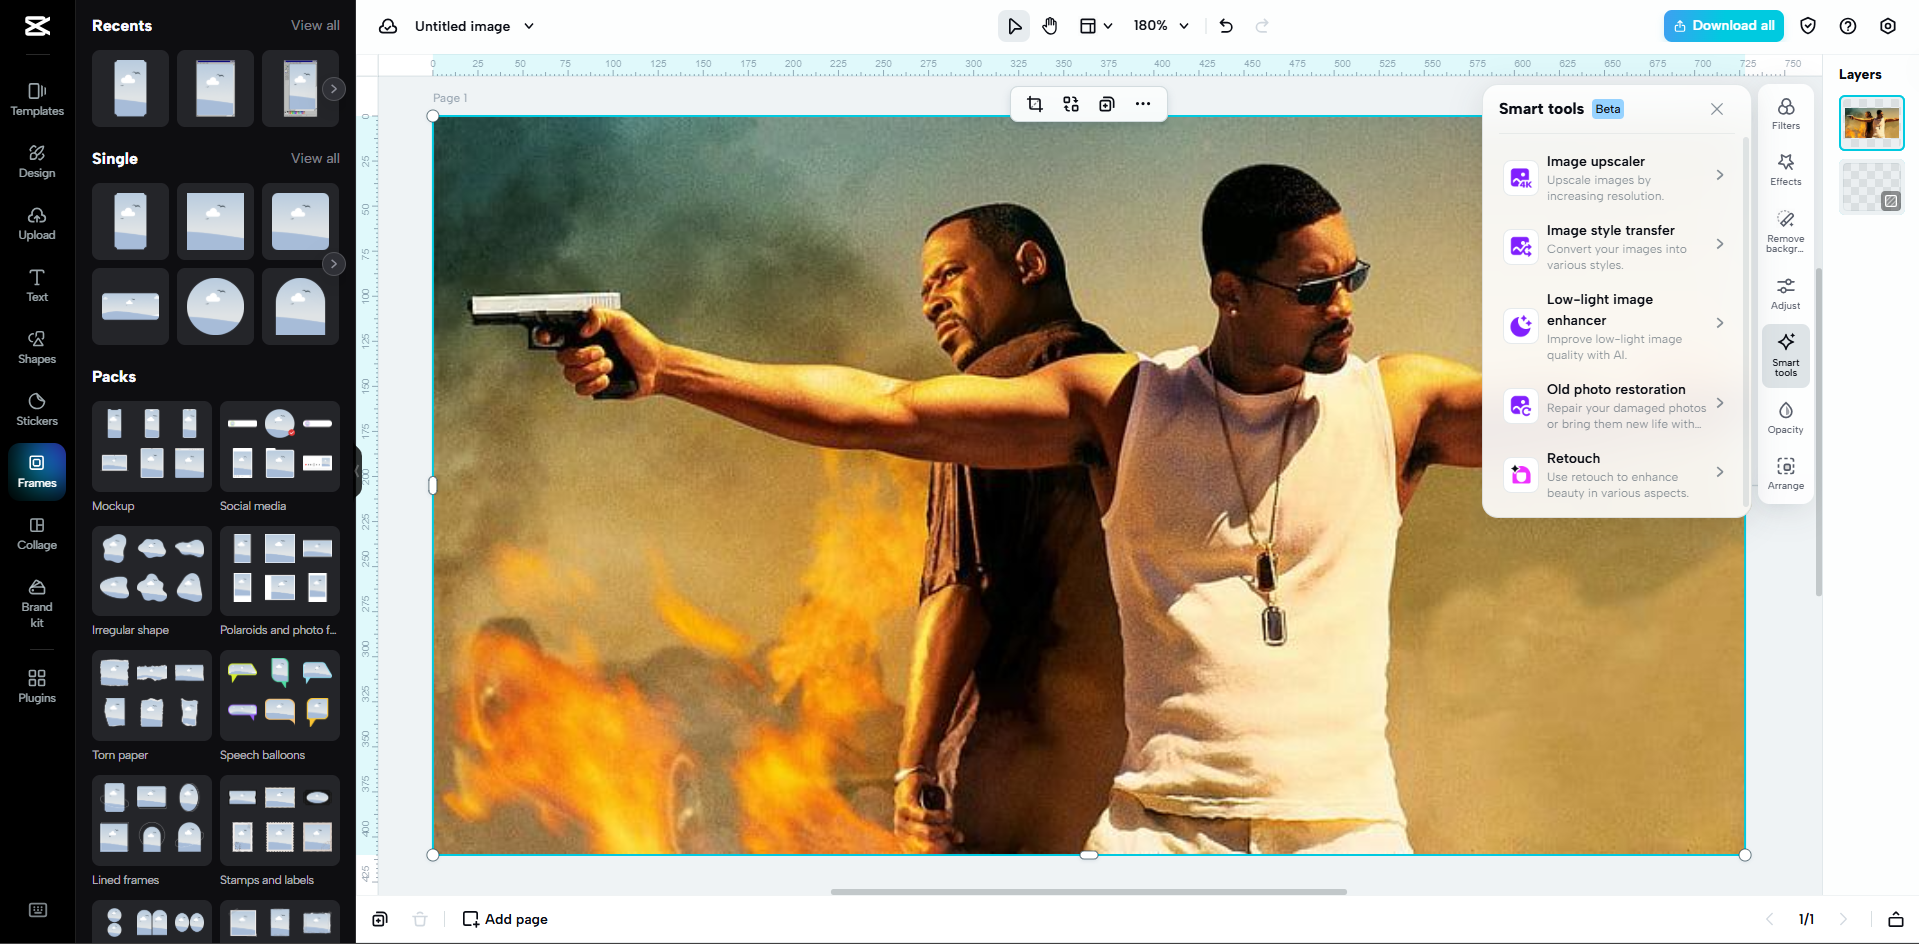Open the Filters panel

tap(1785, 115)
